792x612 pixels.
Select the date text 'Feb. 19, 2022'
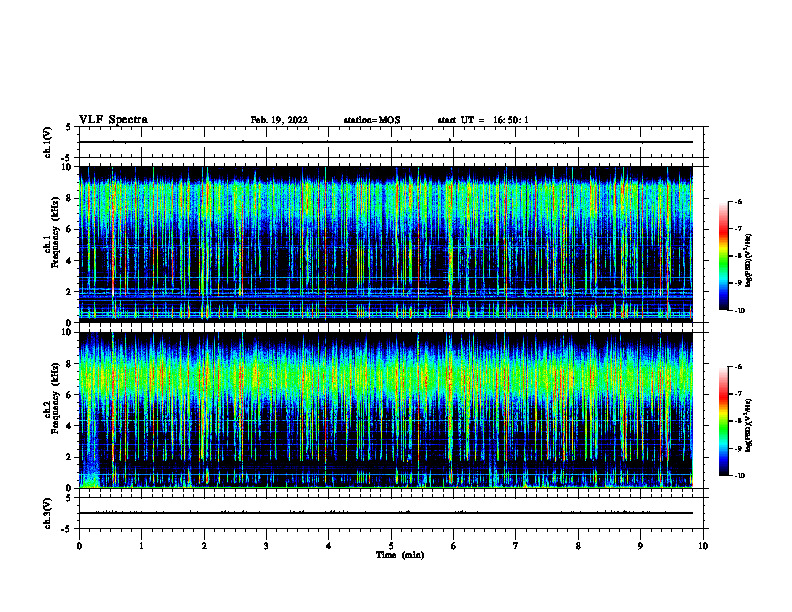[279, 120]
